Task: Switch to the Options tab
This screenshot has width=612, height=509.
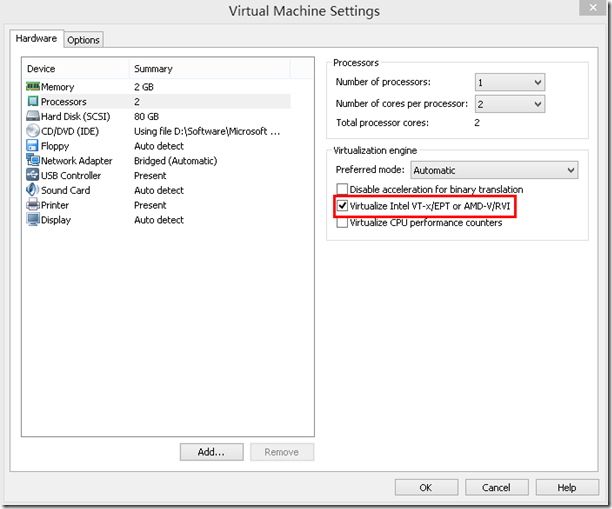Action: (x=83, y=40)
